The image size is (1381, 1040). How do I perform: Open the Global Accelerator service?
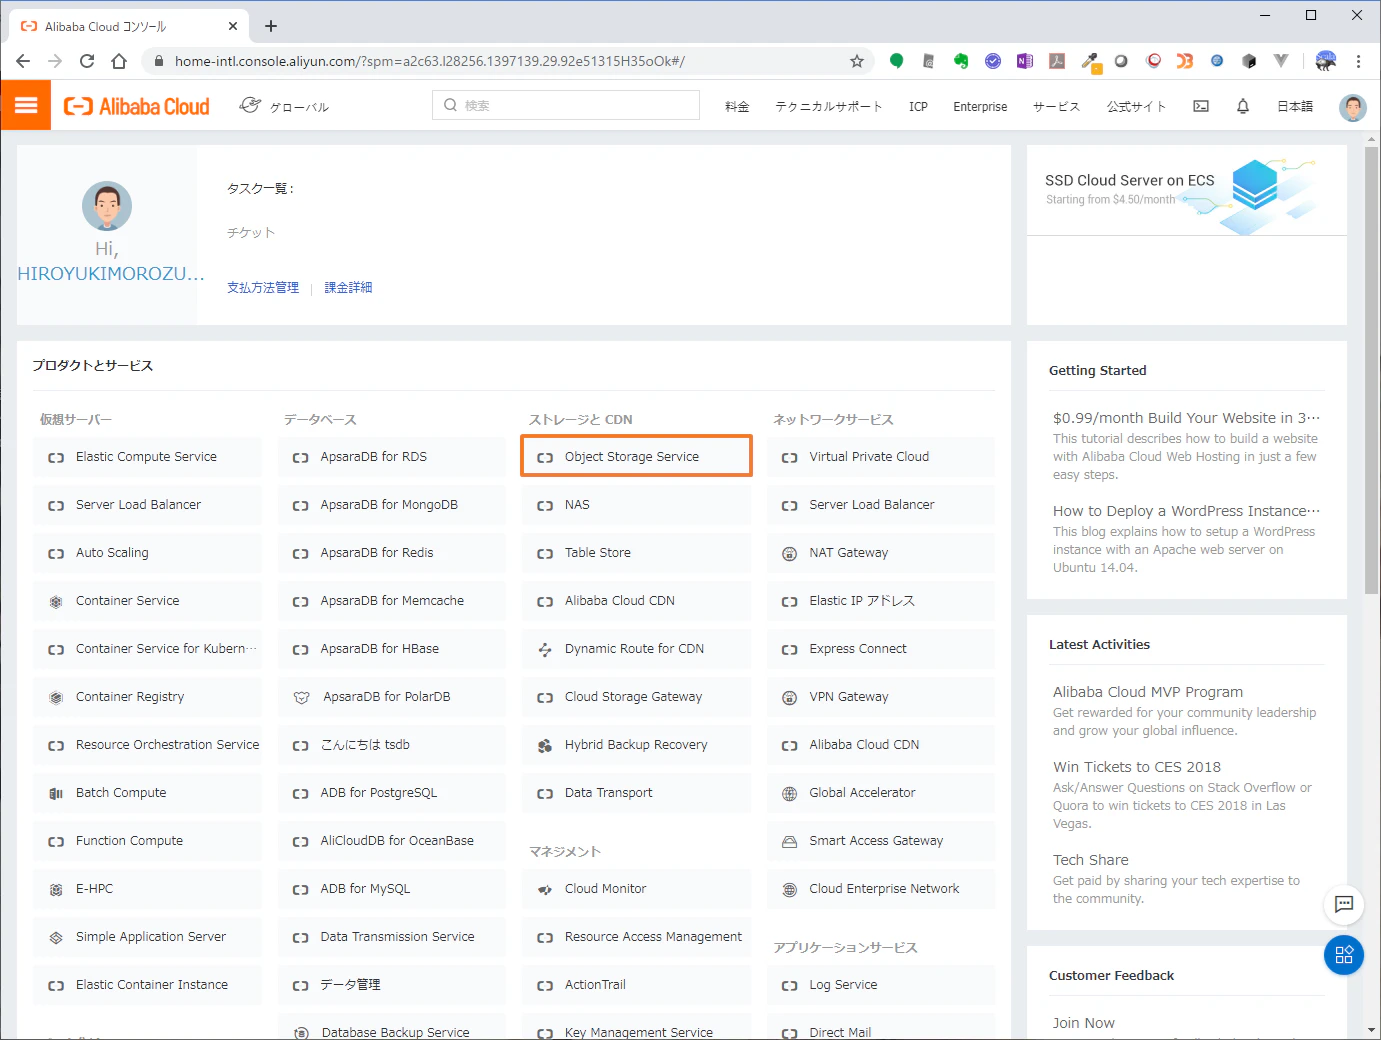[881, 792]
